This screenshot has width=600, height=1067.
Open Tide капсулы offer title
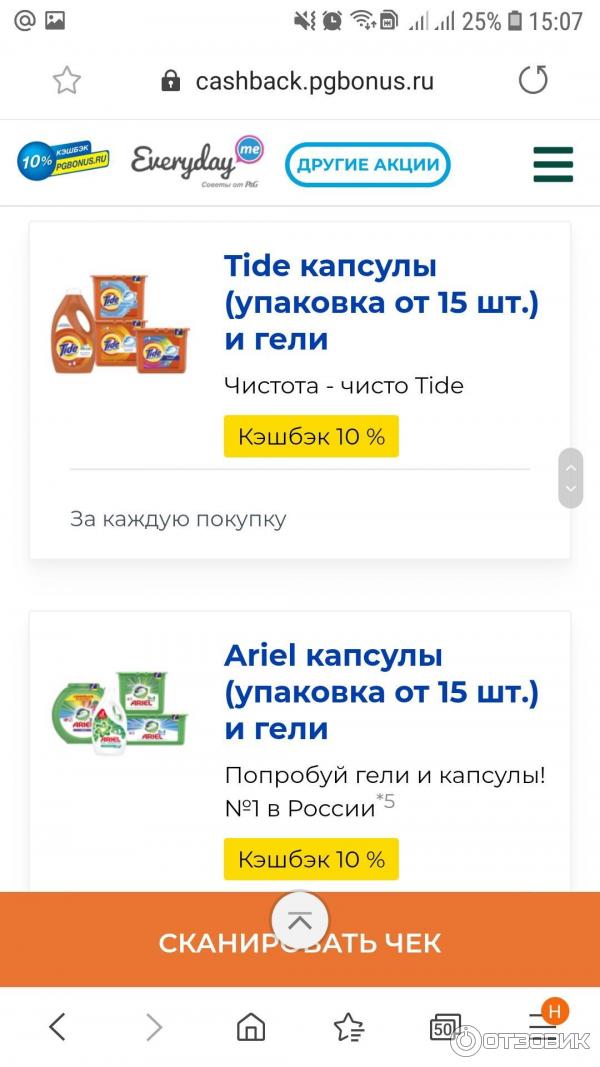point(381,303)
